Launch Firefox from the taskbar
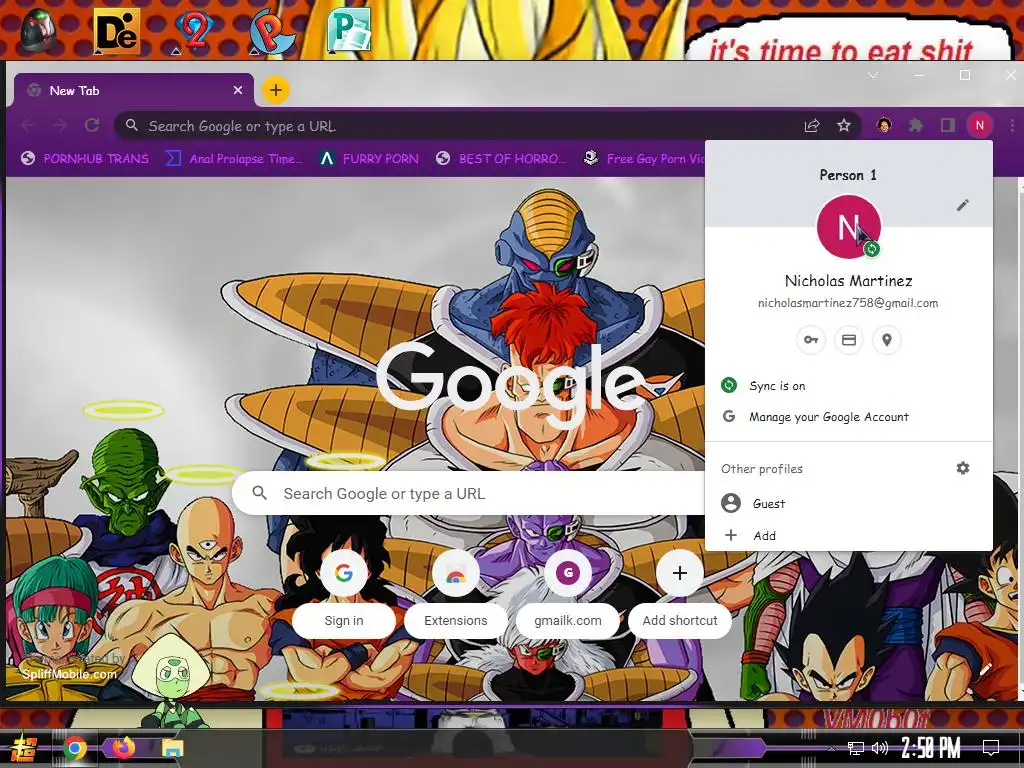The width and height of the screenshot is (1024, 768). [123, 748]
